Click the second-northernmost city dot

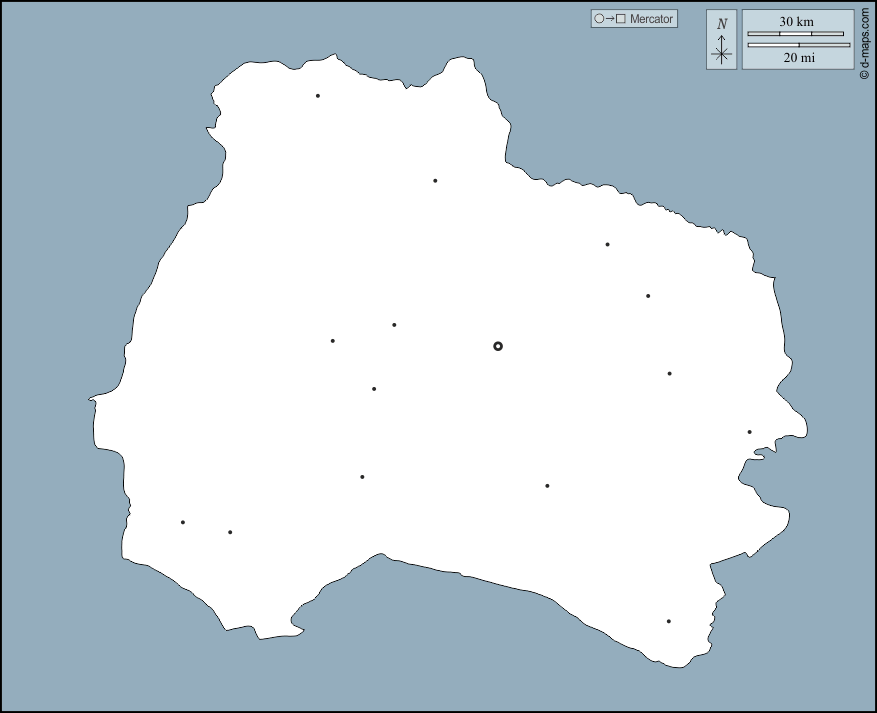(435, 181)
